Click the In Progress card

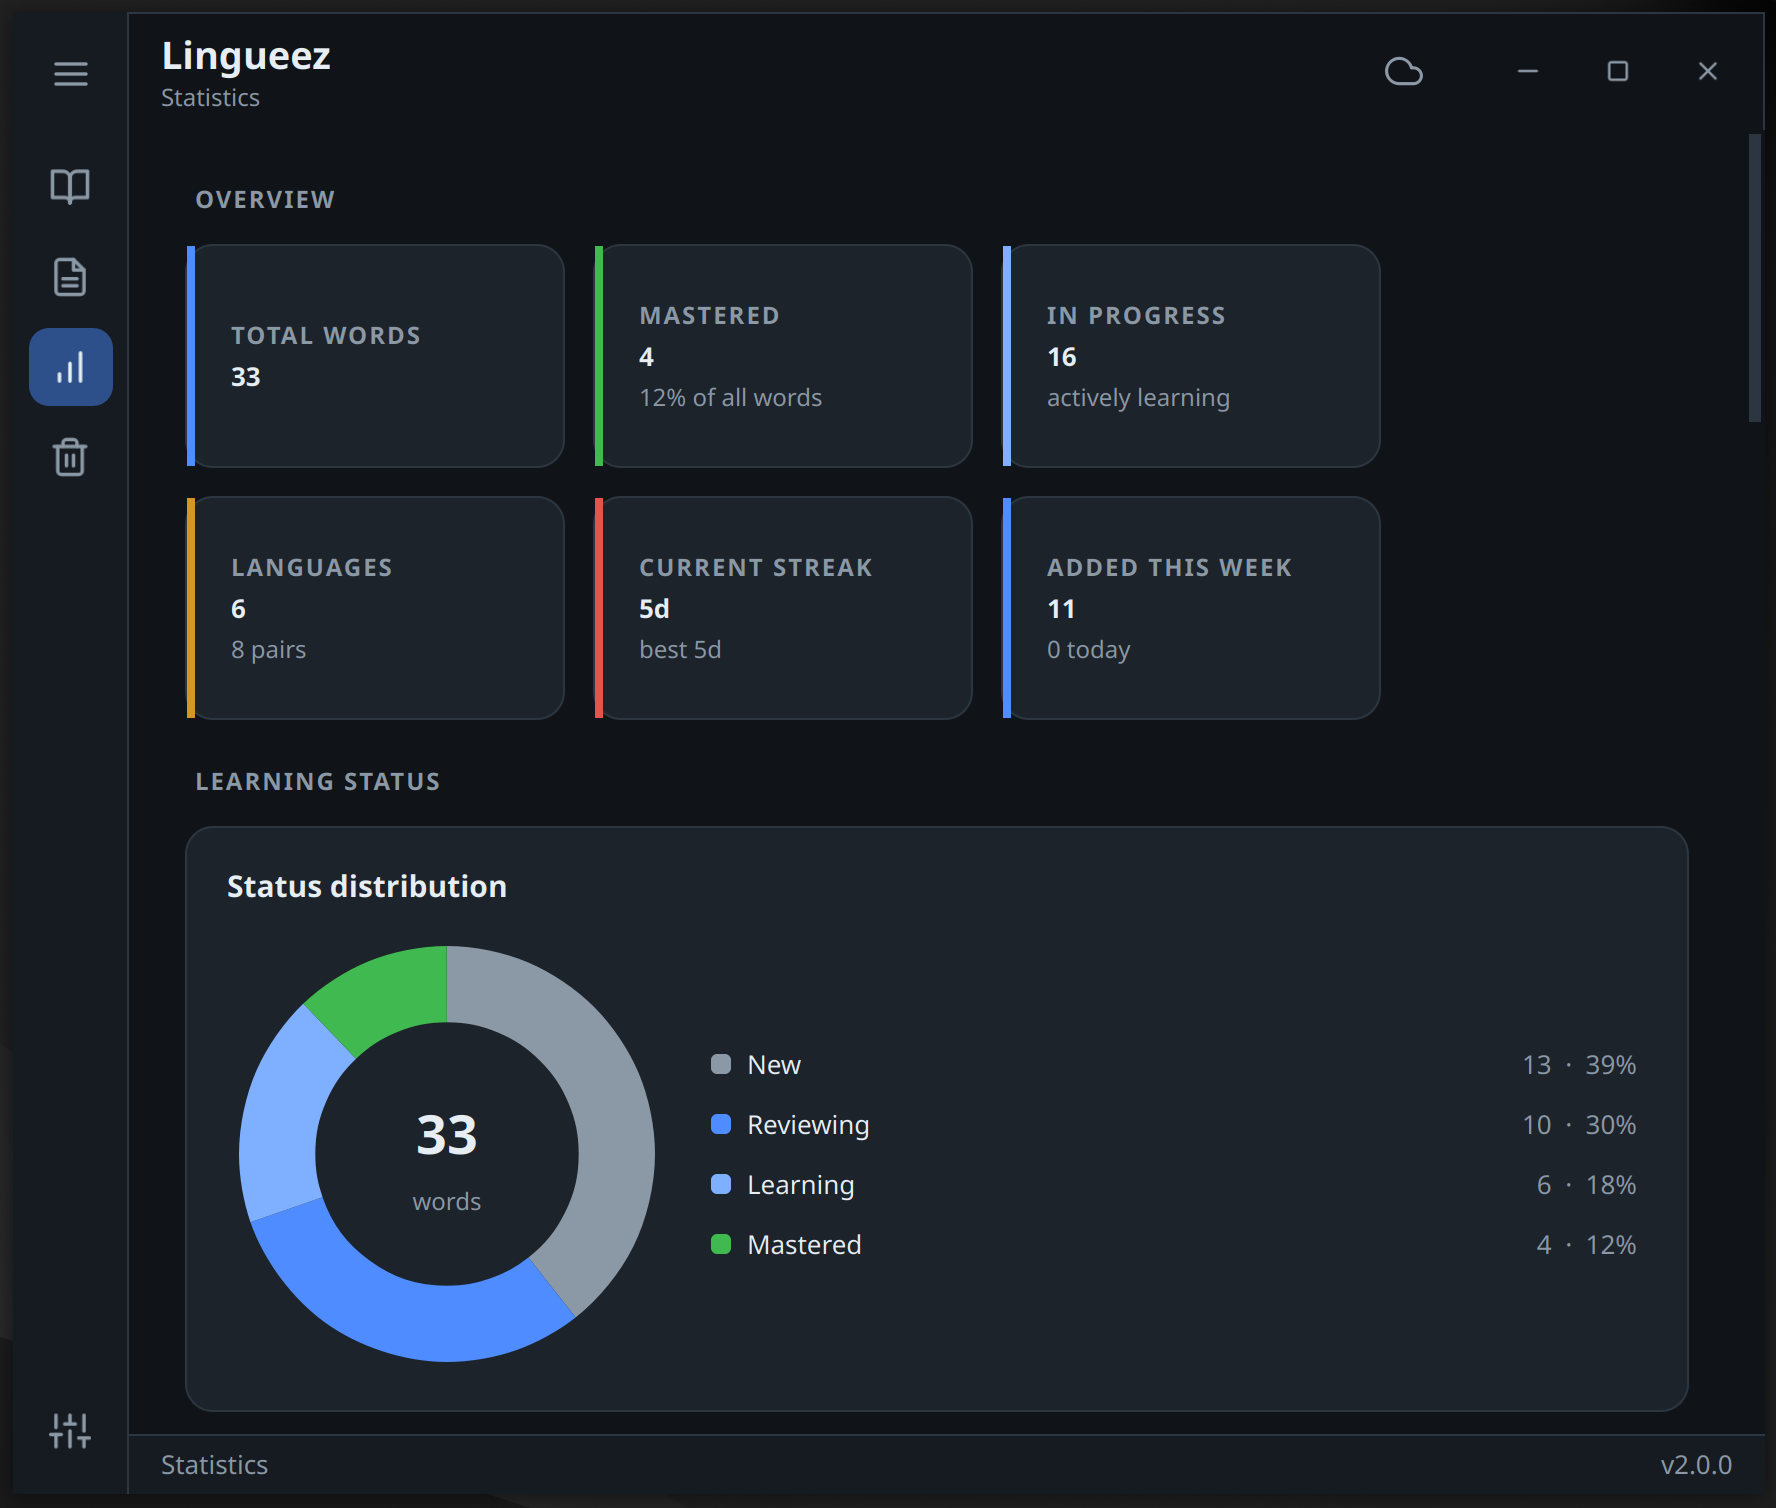(1192, 356)
